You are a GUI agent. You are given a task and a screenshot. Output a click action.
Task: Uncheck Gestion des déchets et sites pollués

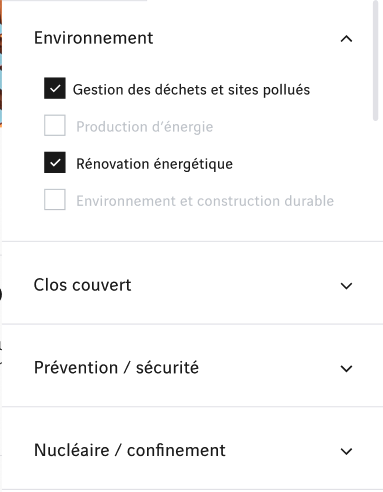[x=55, y=88]
